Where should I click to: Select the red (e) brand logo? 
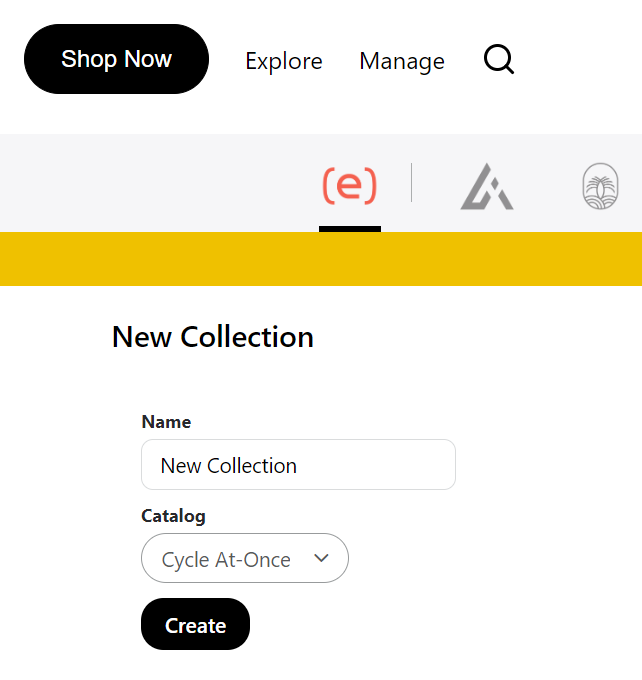click(349, 185)
